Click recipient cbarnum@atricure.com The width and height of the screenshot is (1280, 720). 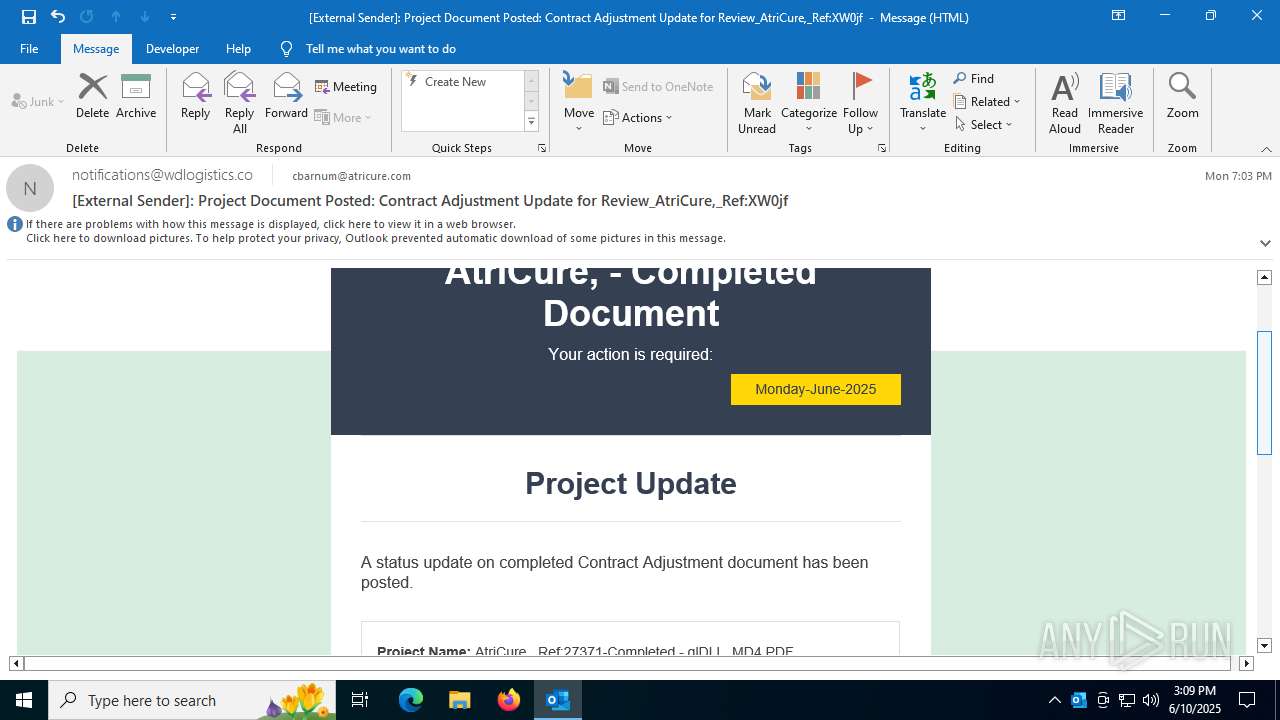point(351,176)
